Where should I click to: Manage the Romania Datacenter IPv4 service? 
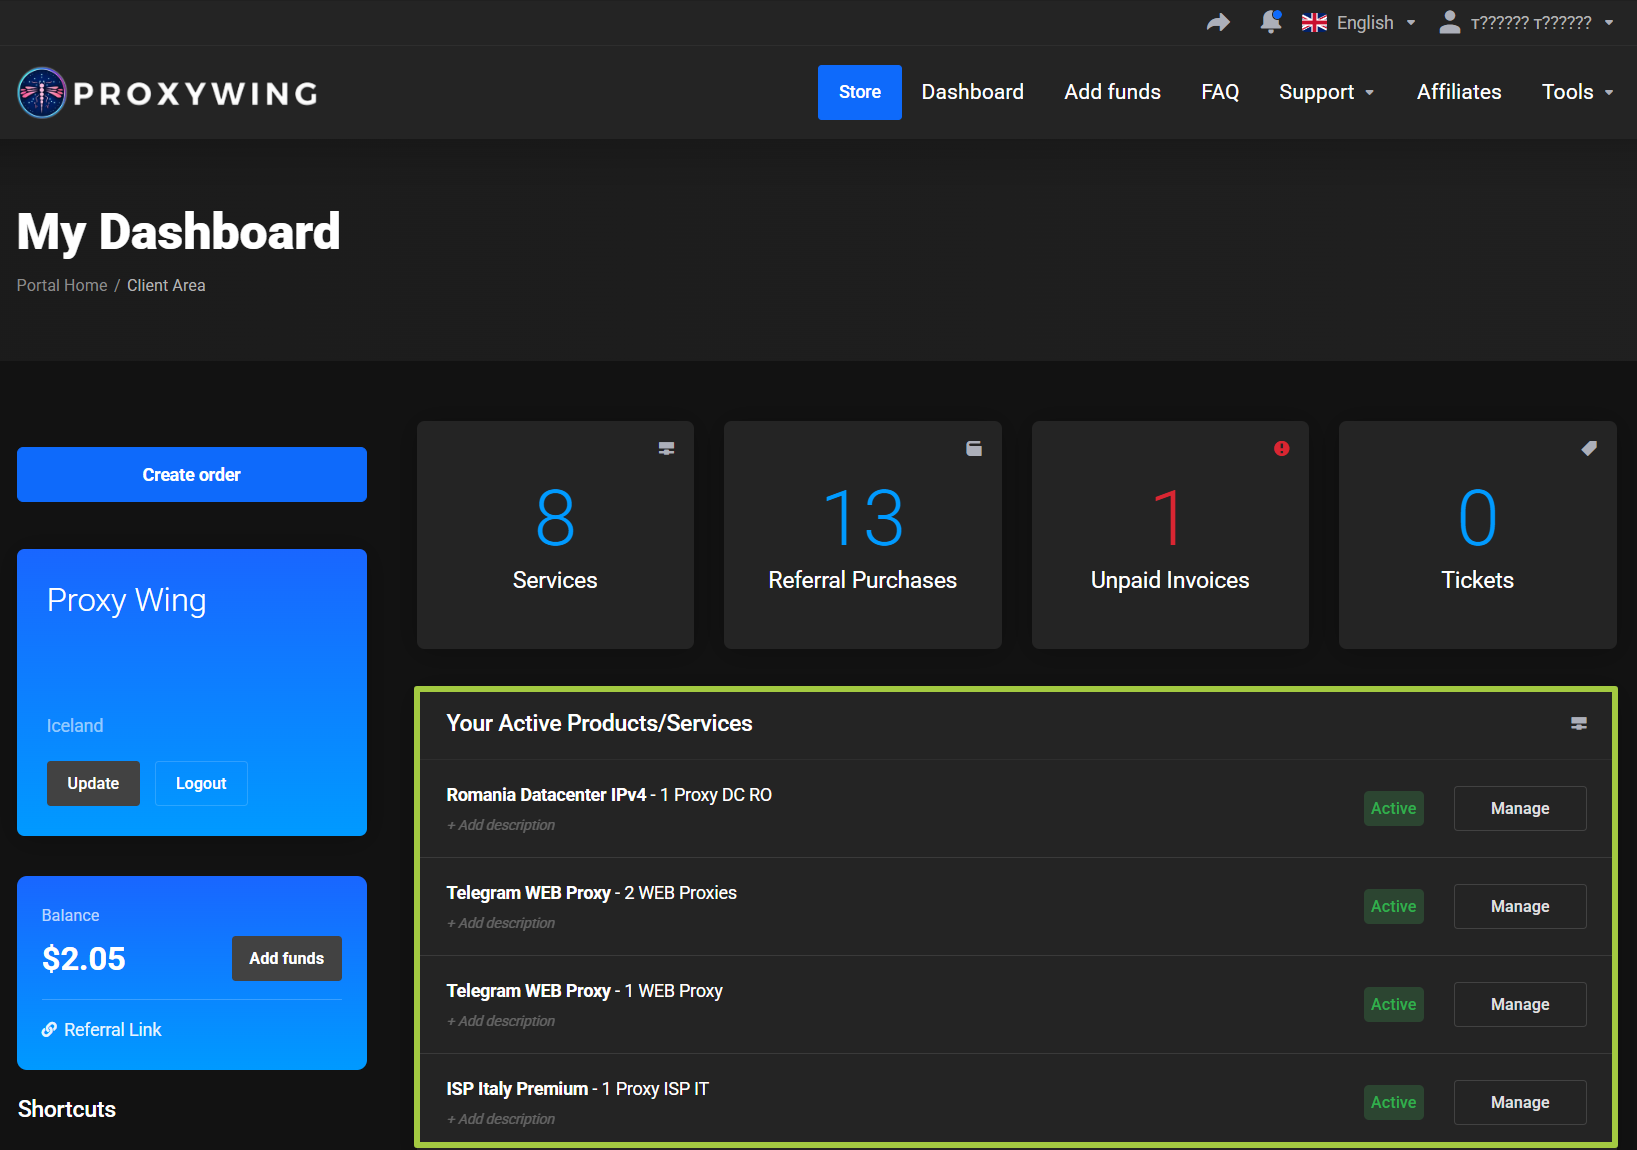tap(1520, 809)
